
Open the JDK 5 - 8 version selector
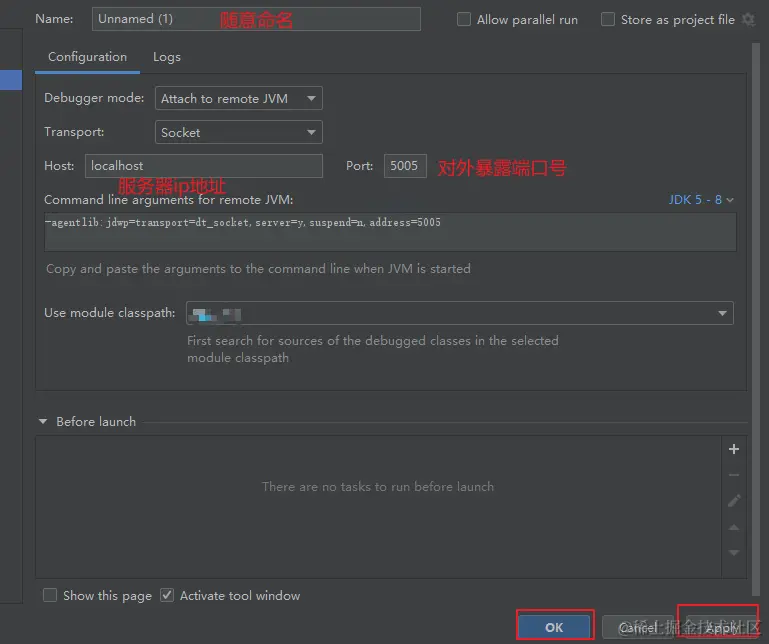(x=701, y=200)
